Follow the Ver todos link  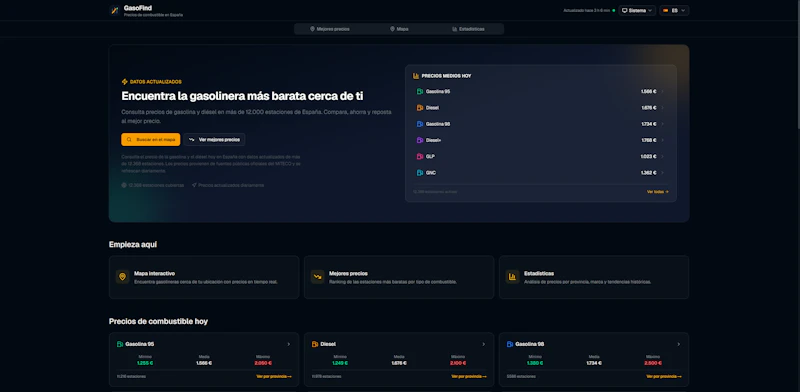pyautogui.click(x=658, y=192)
